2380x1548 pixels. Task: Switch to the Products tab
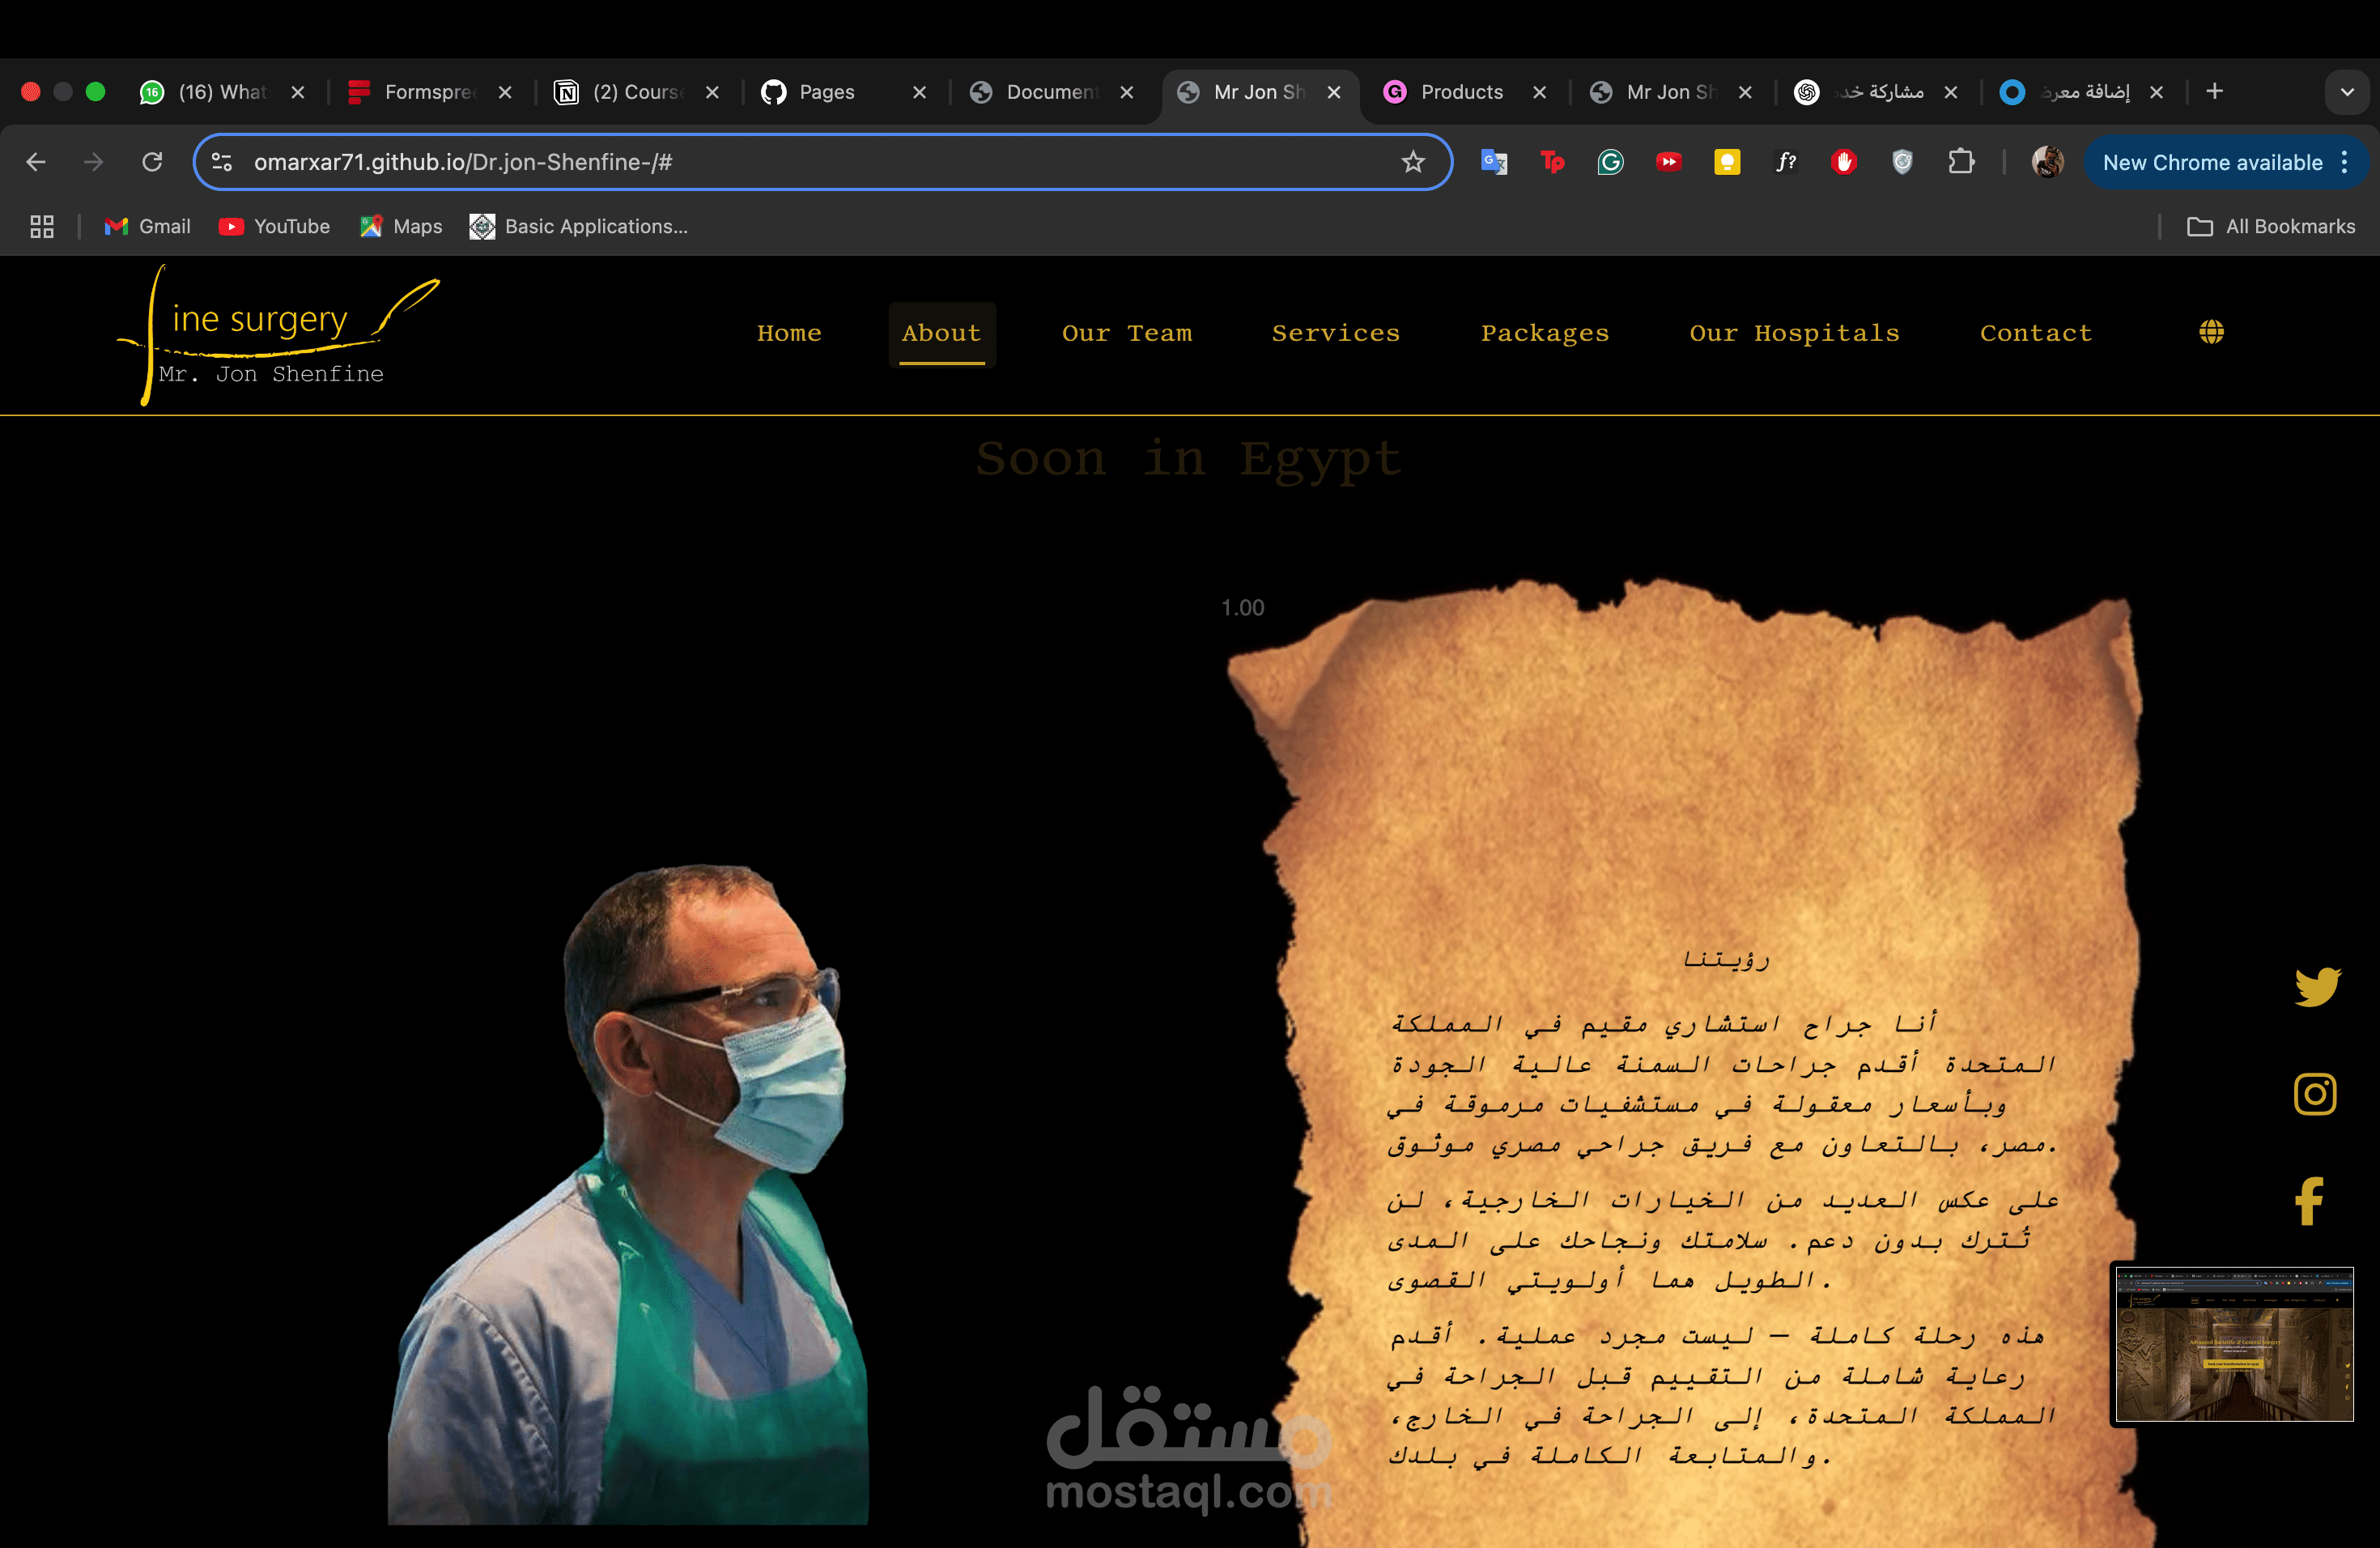click(1460, 92)
